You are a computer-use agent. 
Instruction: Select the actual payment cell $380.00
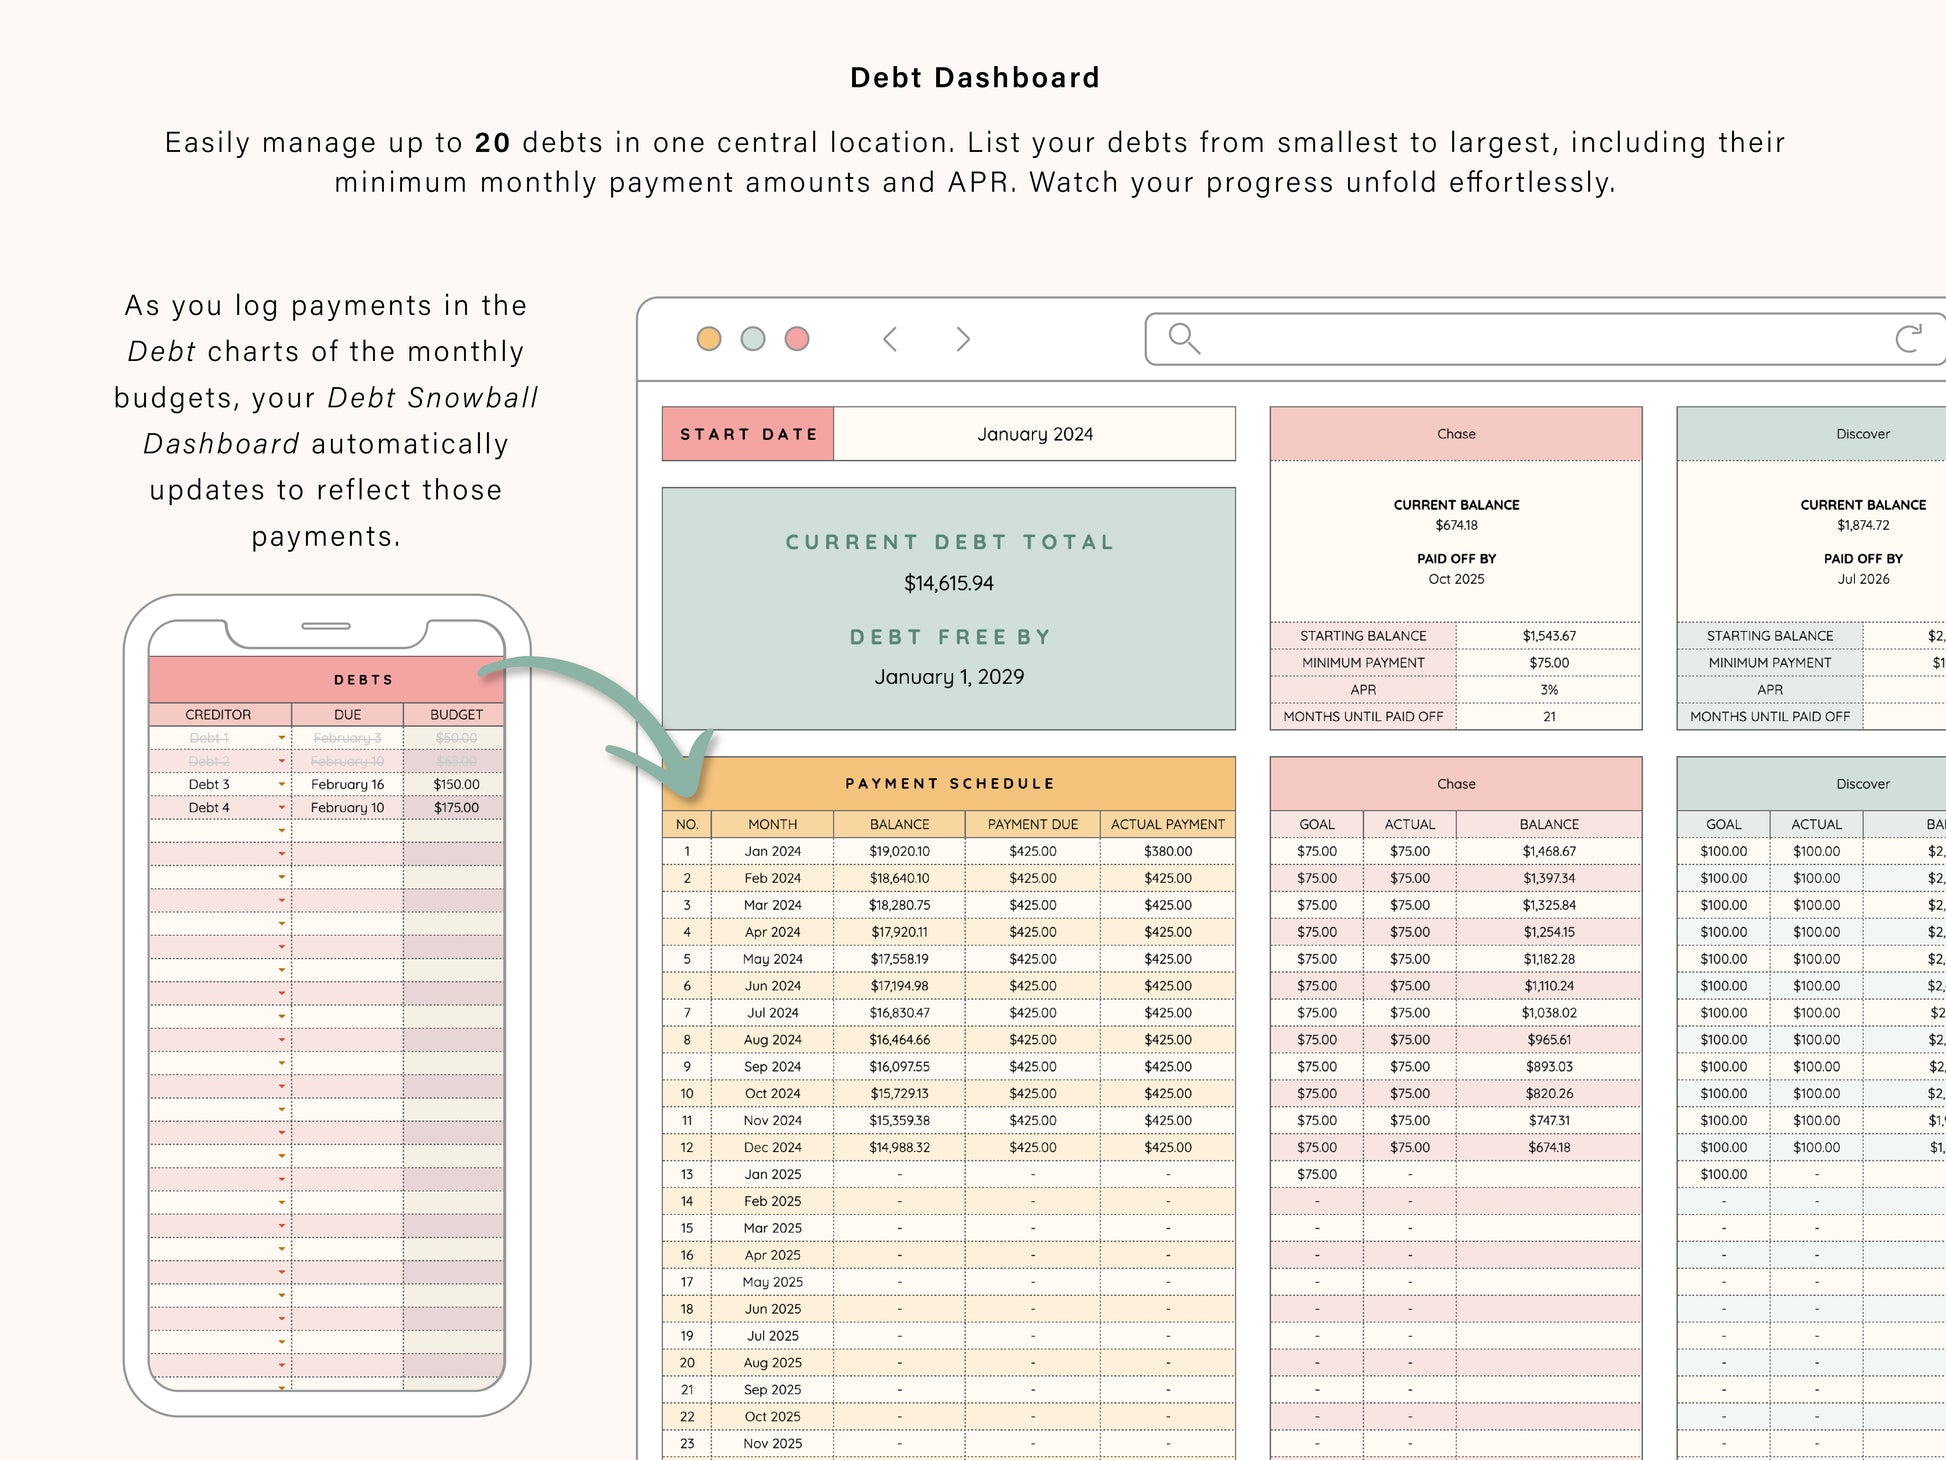[1168, 851]
